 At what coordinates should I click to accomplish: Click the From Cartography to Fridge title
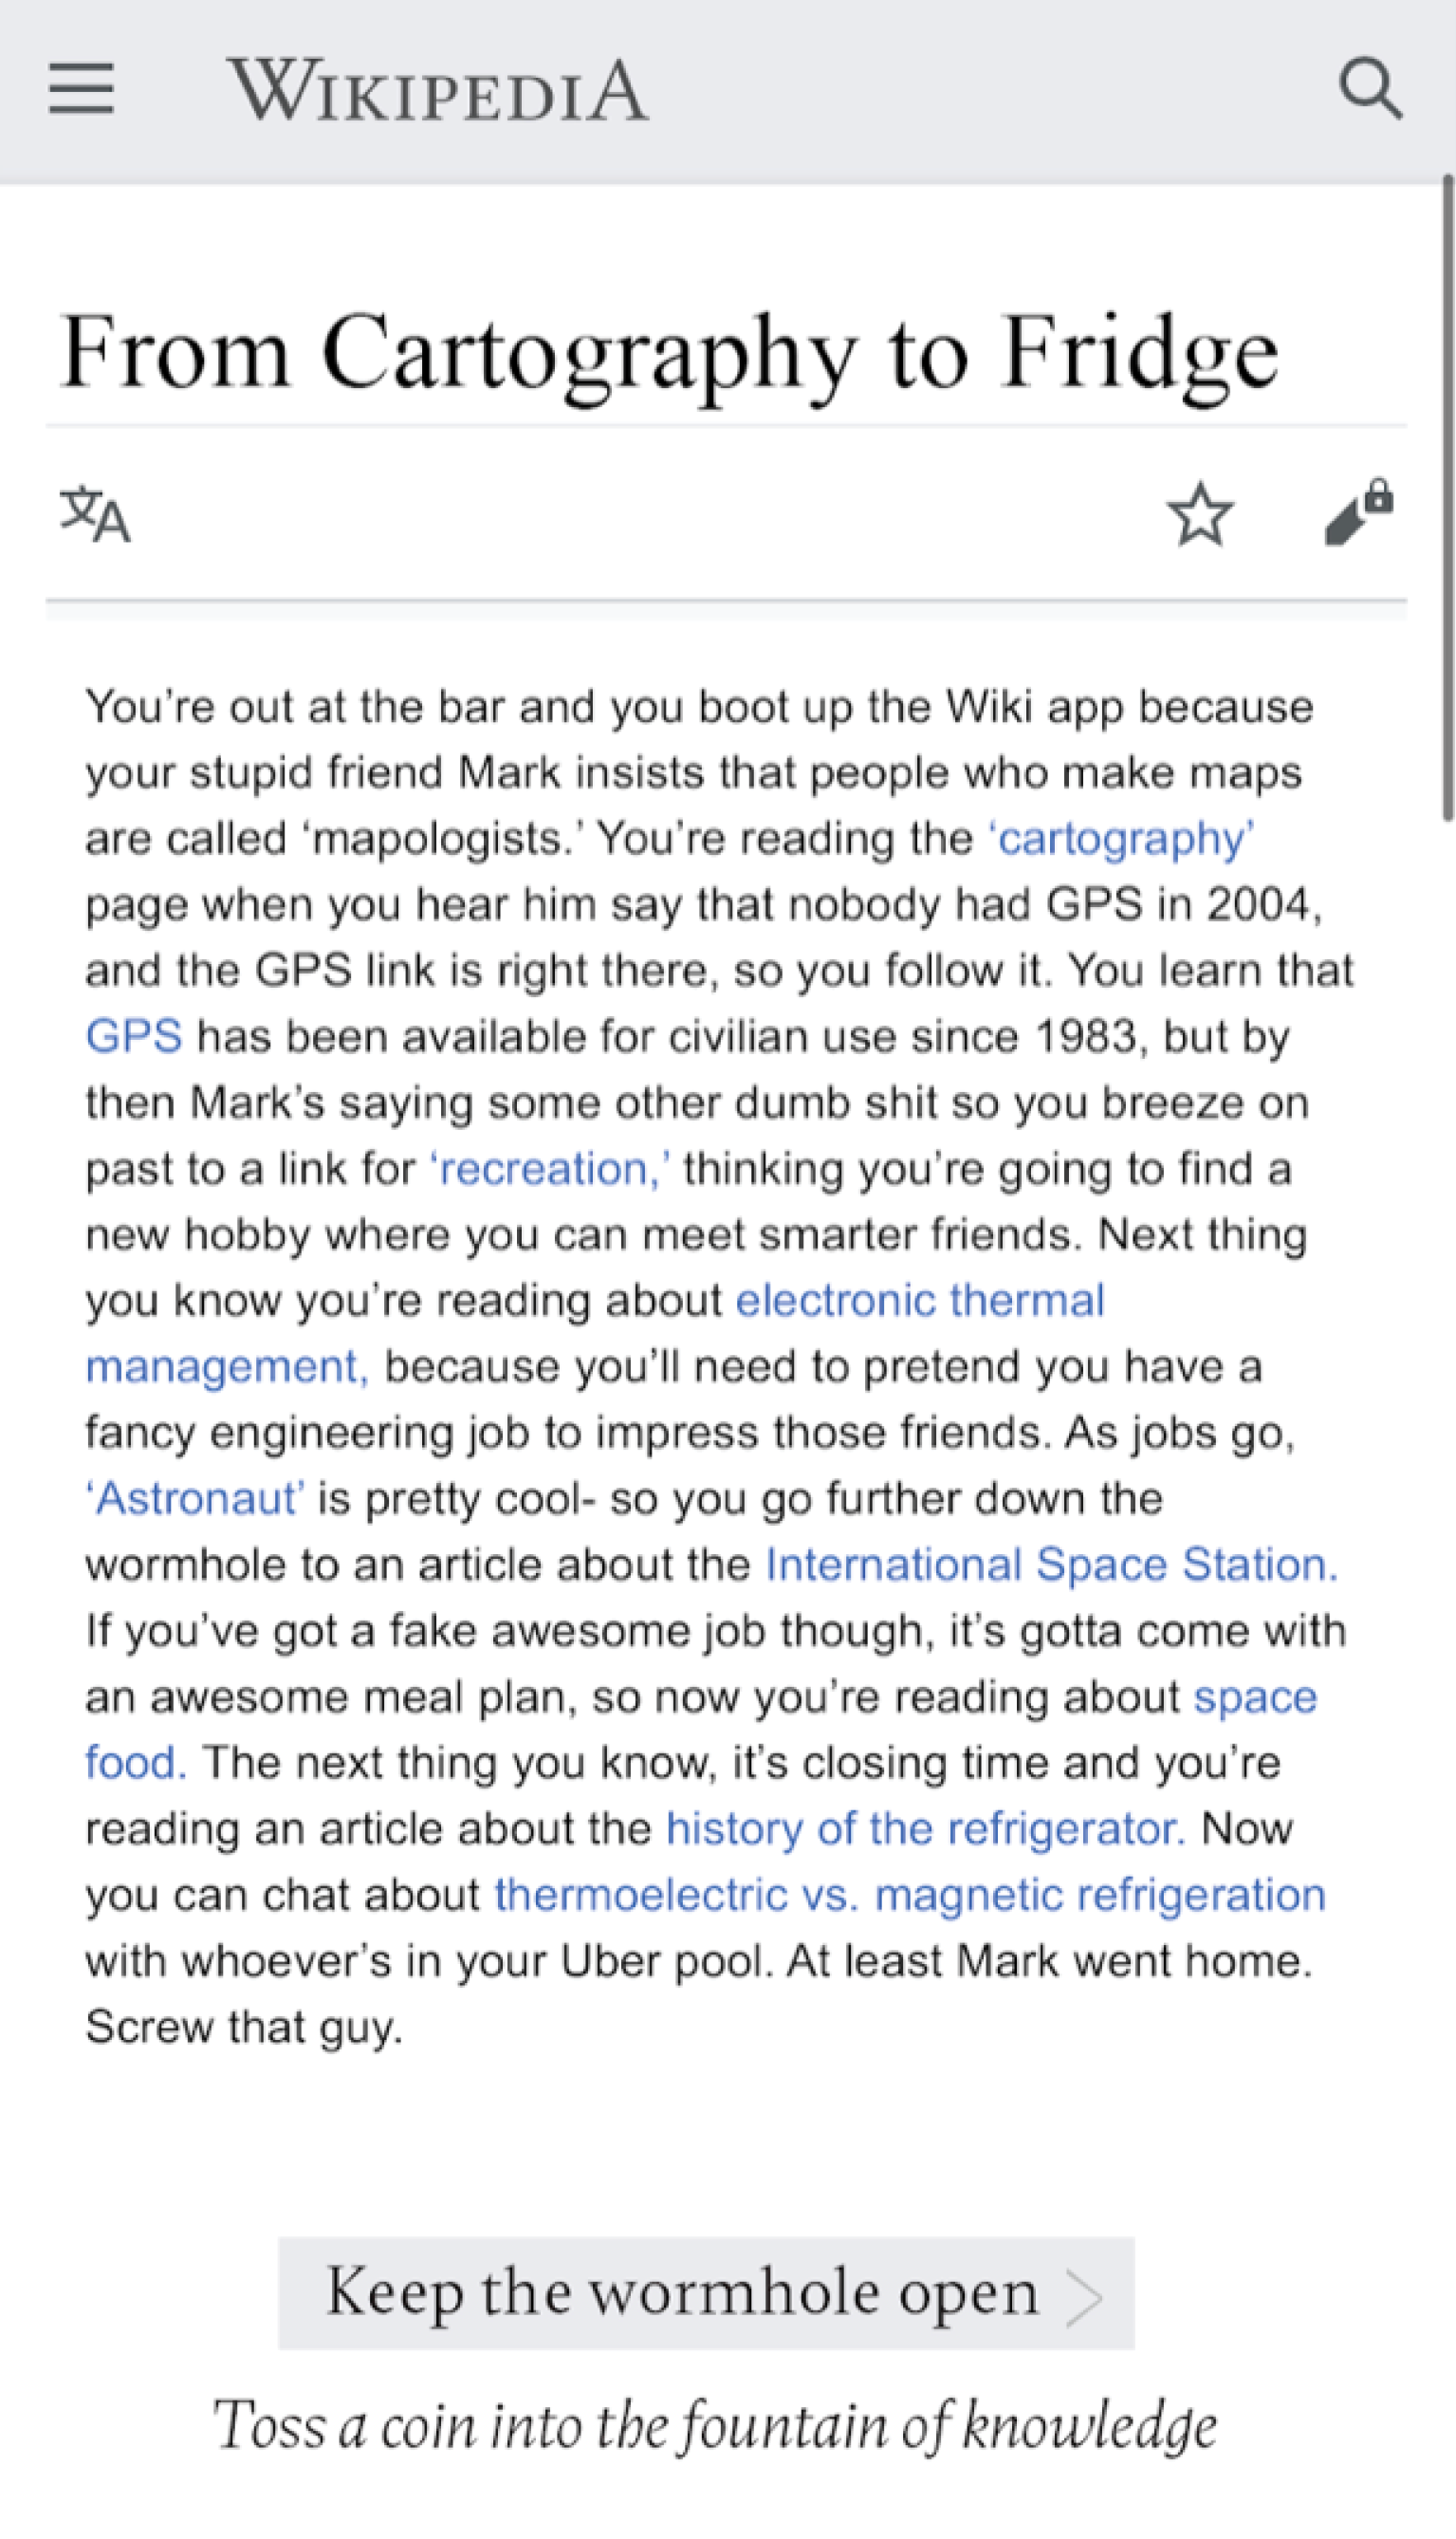pos(670,352)
